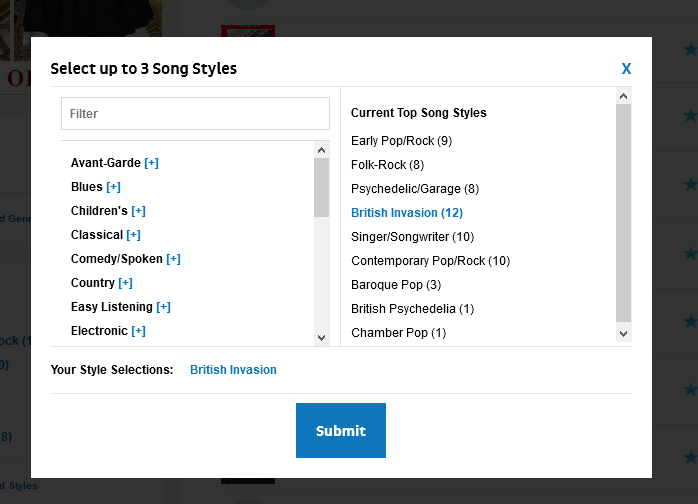This screenshot has width=698, height=504.
Task: Select Singer/Songwriter (10) style
Action: (x=412, y=237)
